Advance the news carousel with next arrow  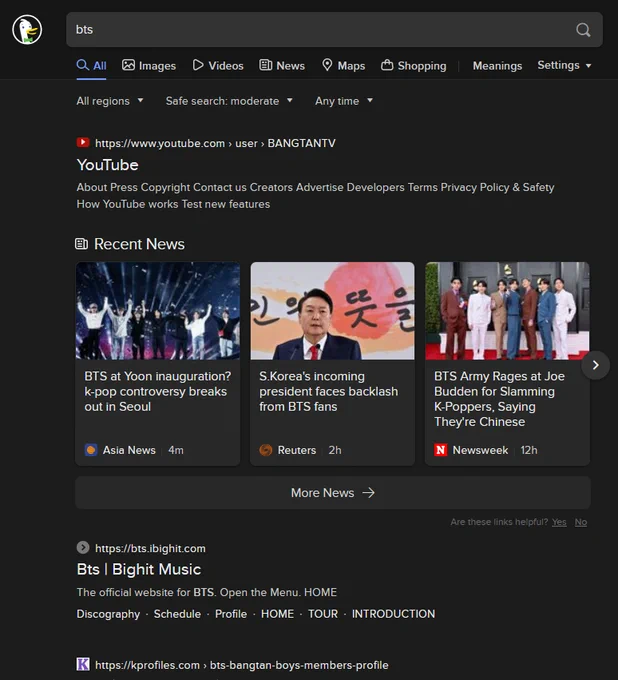point(595,365)
